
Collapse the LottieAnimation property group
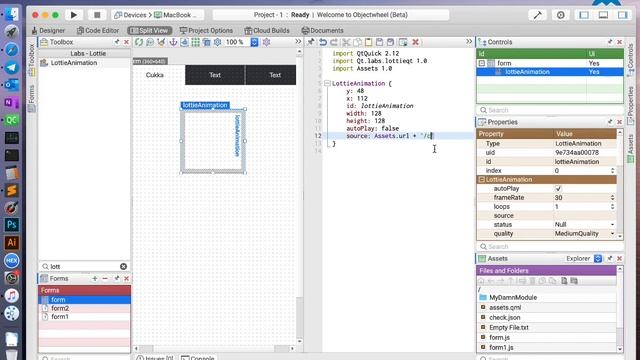481,180
